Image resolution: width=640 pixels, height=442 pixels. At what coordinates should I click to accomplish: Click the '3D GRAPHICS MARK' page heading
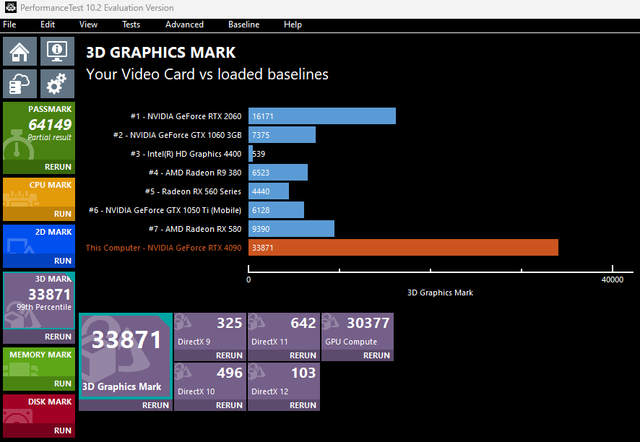point(161,53)
